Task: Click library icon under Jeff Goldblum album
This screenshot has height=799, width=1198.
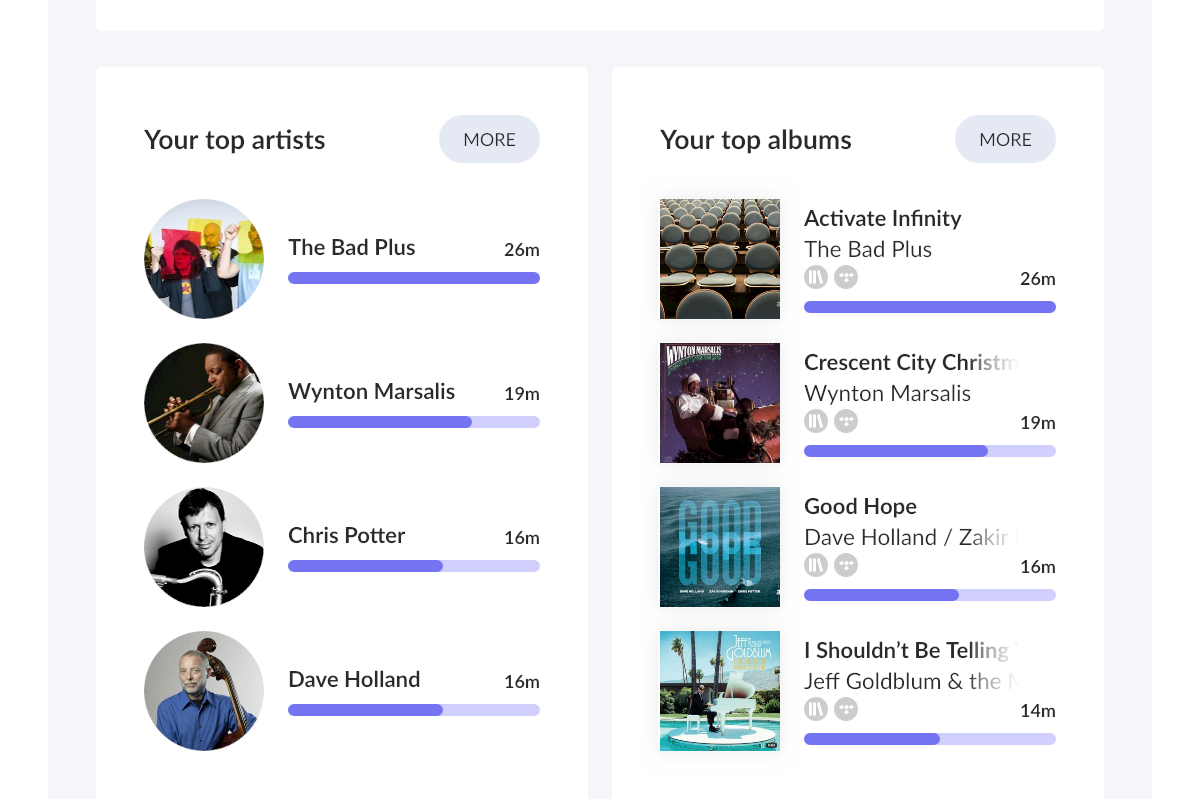Action: (816, 709)
